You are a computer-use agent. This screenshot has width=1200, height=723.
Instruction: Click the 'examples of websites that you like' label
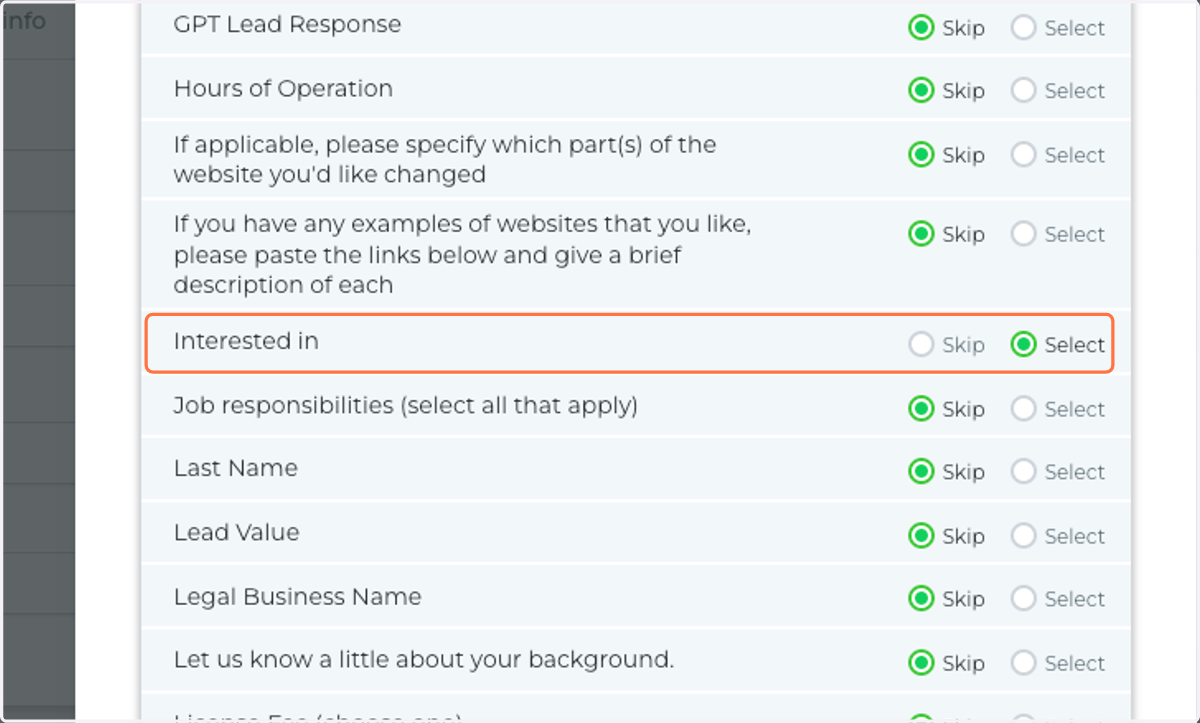pos(462,255)
